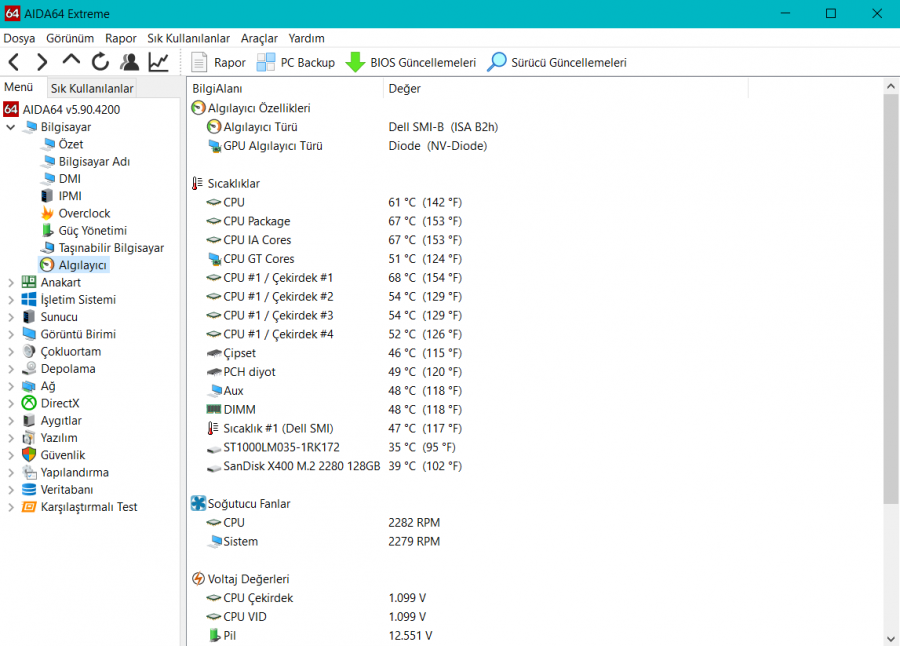
Task: Switch to the Menü tab in the sidebar
Action: [18, 87]
